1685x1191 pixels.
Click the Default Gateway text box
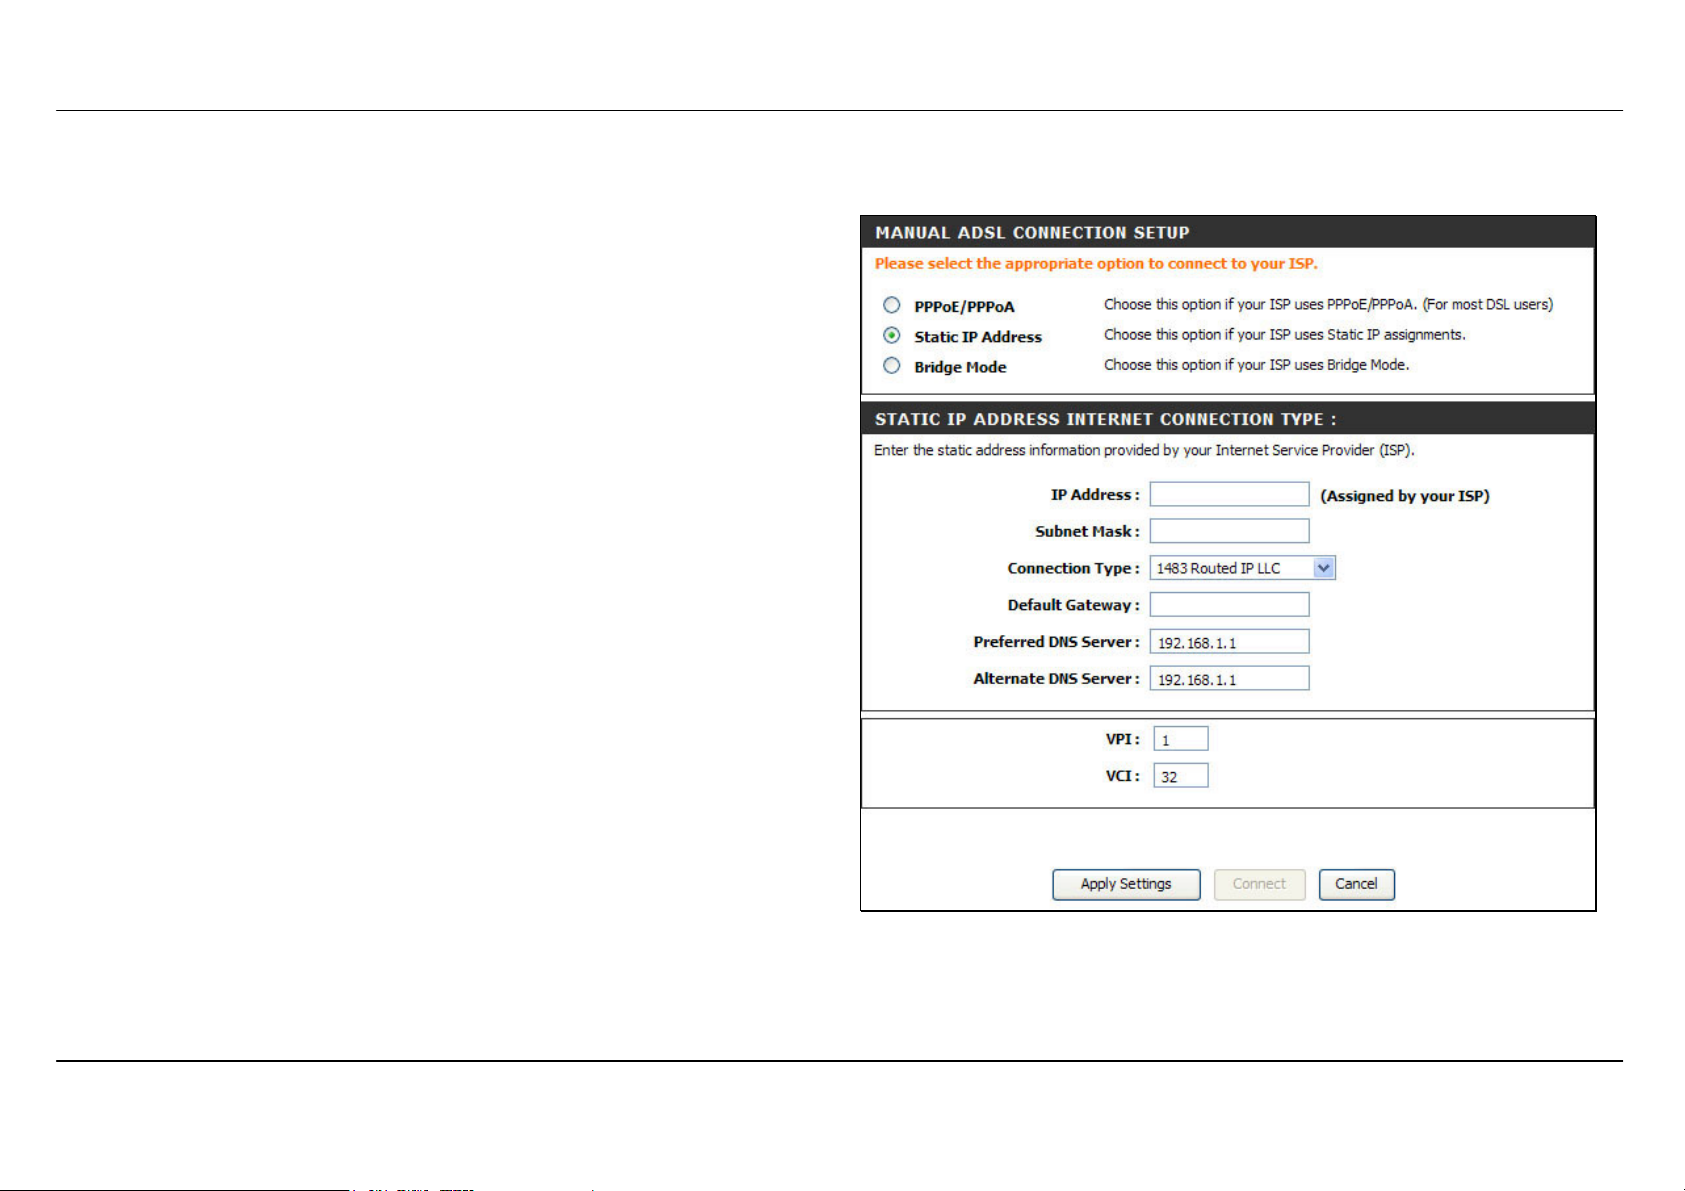tap(1229, 605)
